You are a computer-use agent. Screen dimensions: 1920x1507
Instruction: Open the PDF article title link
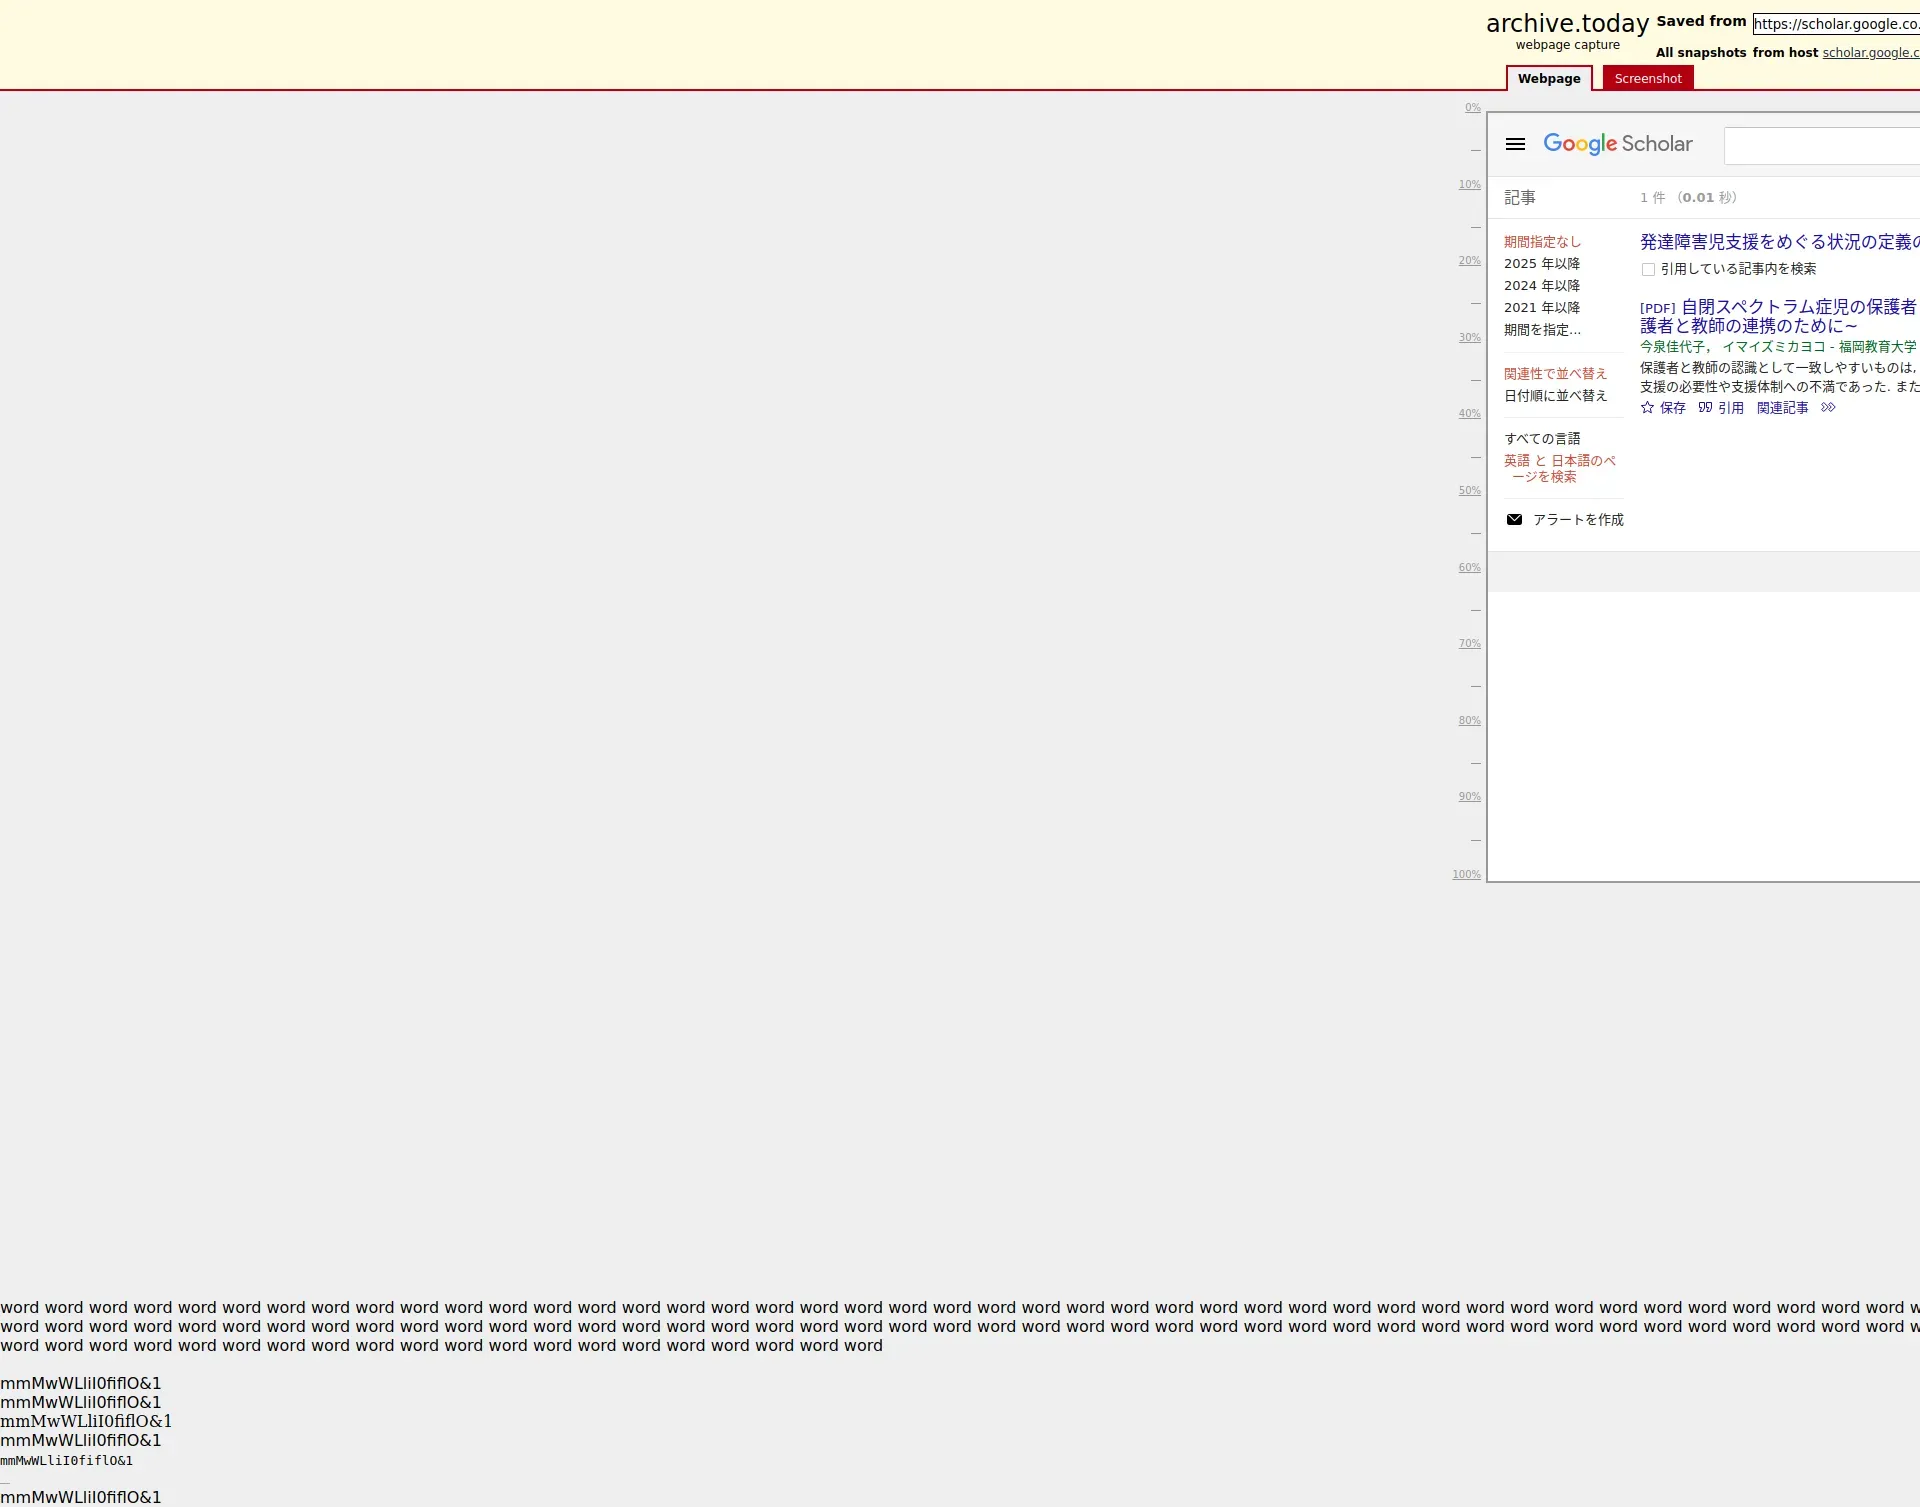click(1797, 308)
